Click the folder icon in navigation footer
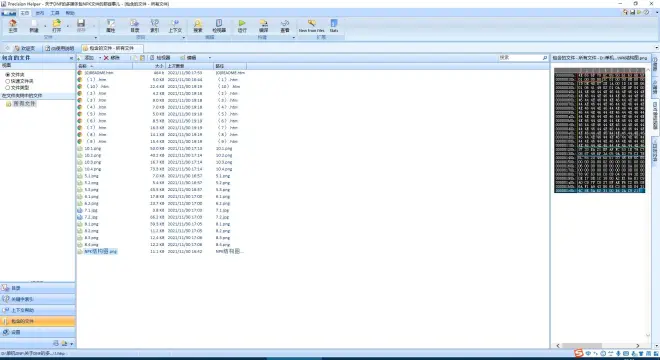Viewport: 660px width, 360px height. coord(64,343)
